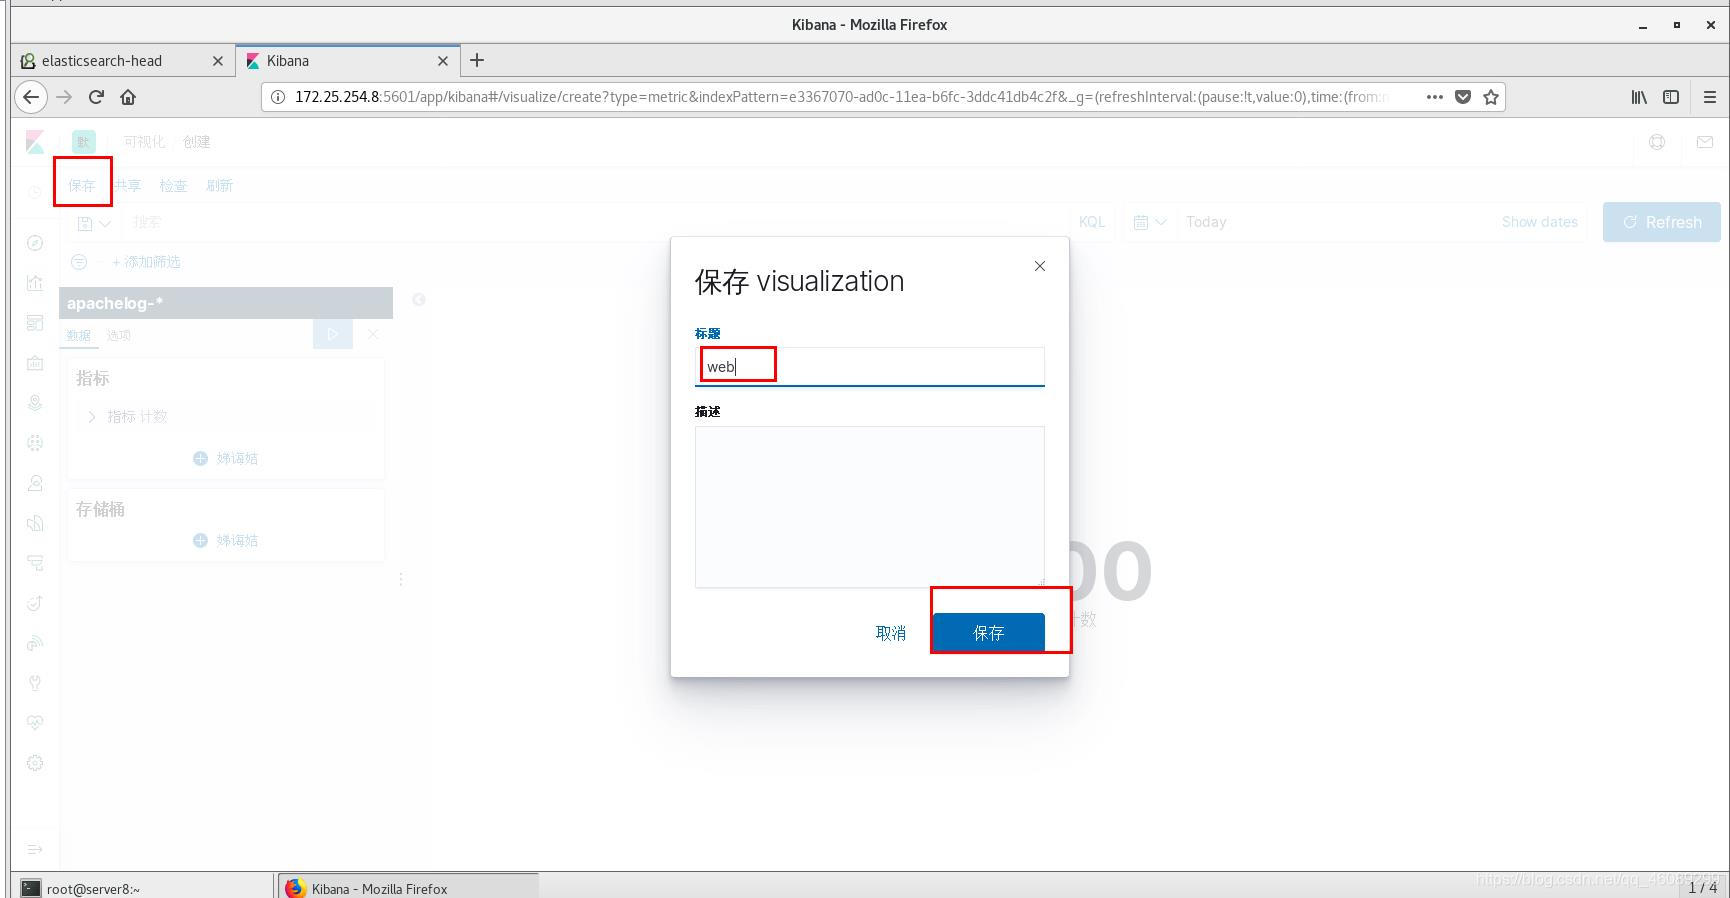The image size is (1730, 898).
Task: Open Management gear icon in sidebar
Action: click(x=35, y=763)
